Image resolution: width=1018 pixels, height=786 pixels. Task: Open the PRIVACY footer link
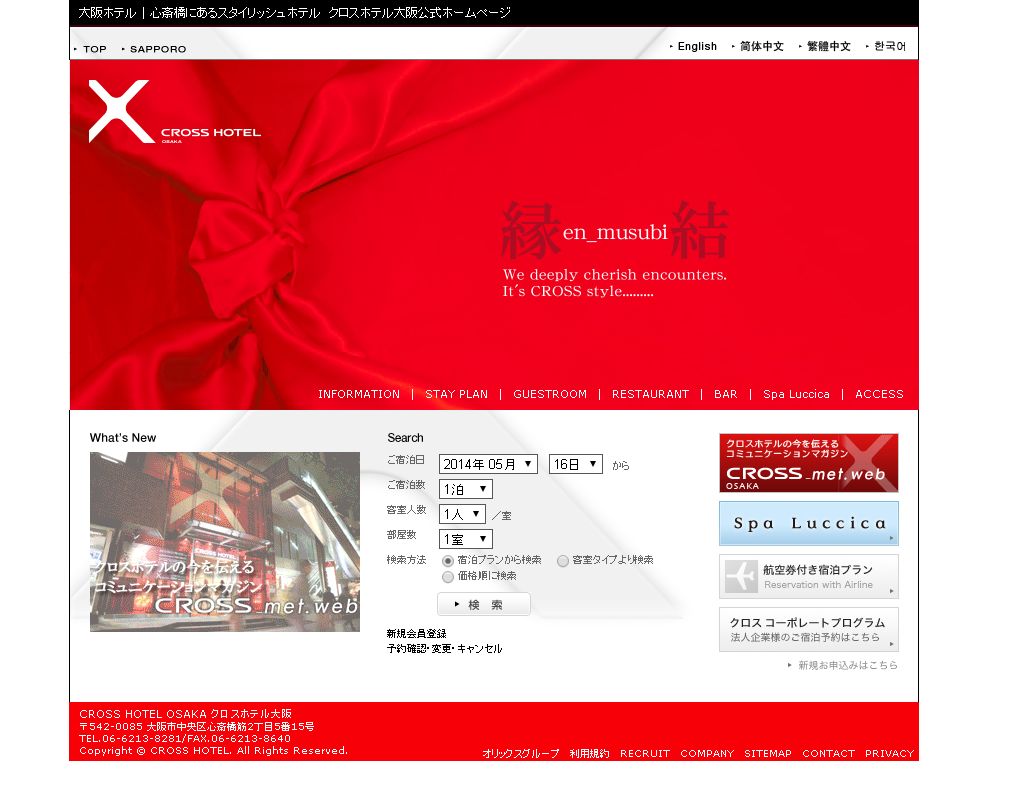(889, 754)
